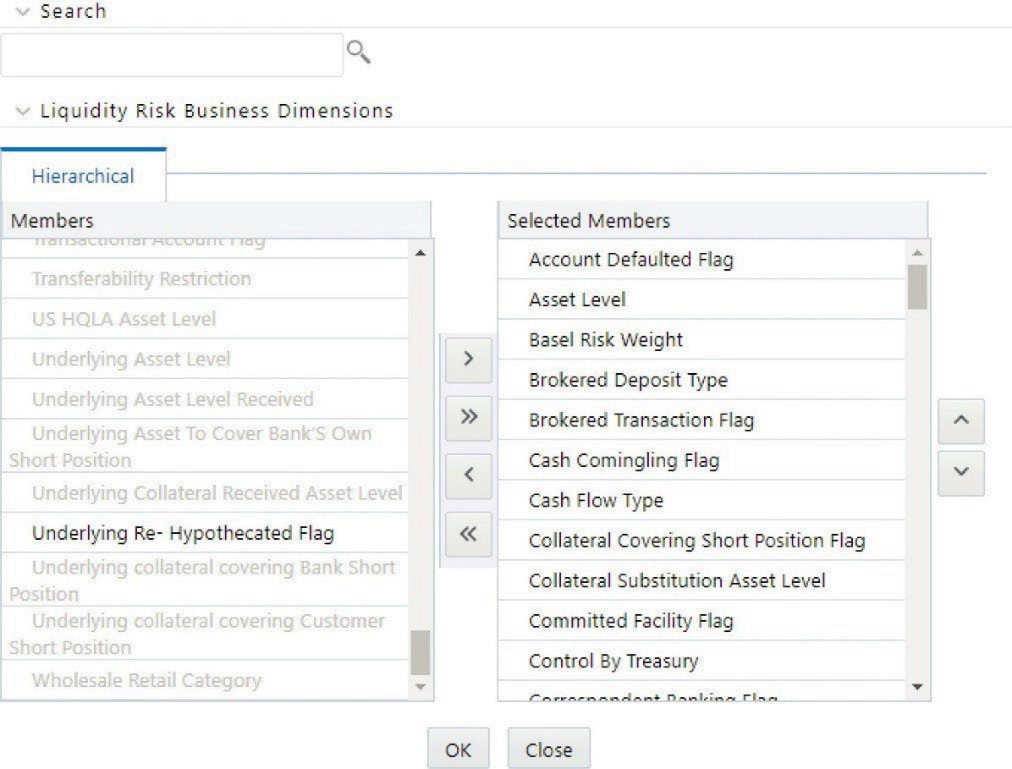
Task: Select Committed Facility Flag row
Action: click(x=702, y=620)
